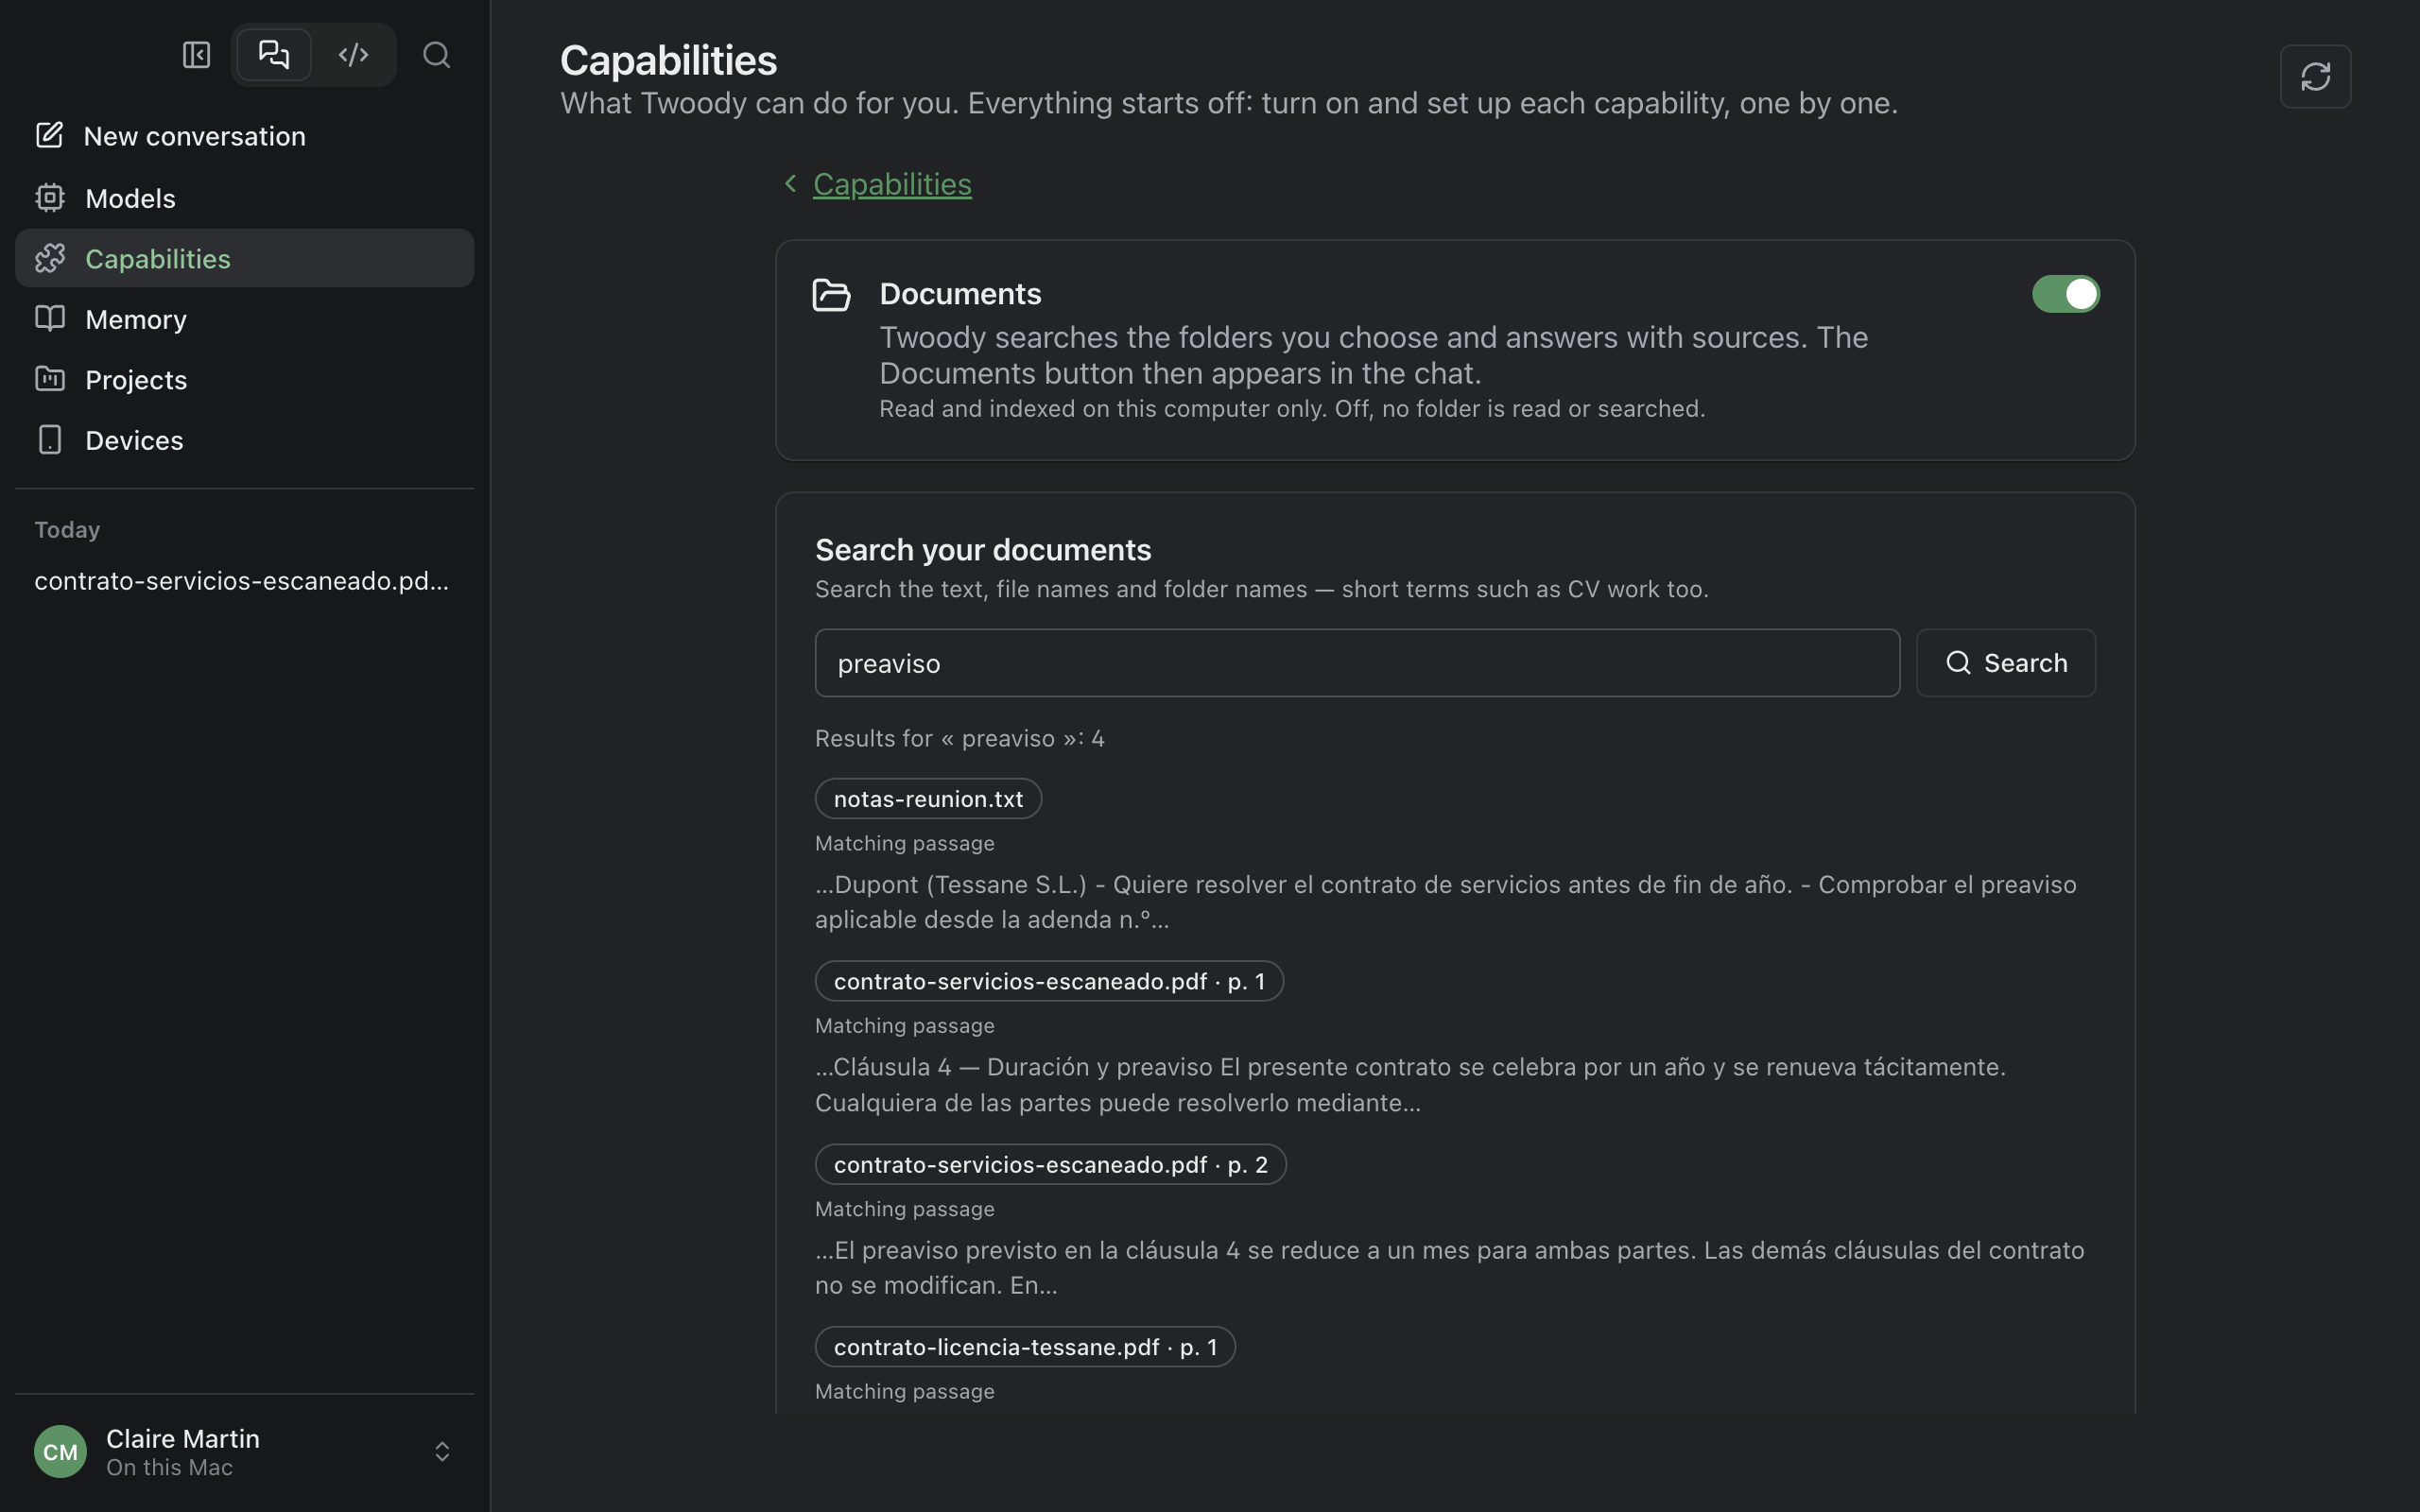Open the Memory section
2420x1512 pixels.
(244, 319)
